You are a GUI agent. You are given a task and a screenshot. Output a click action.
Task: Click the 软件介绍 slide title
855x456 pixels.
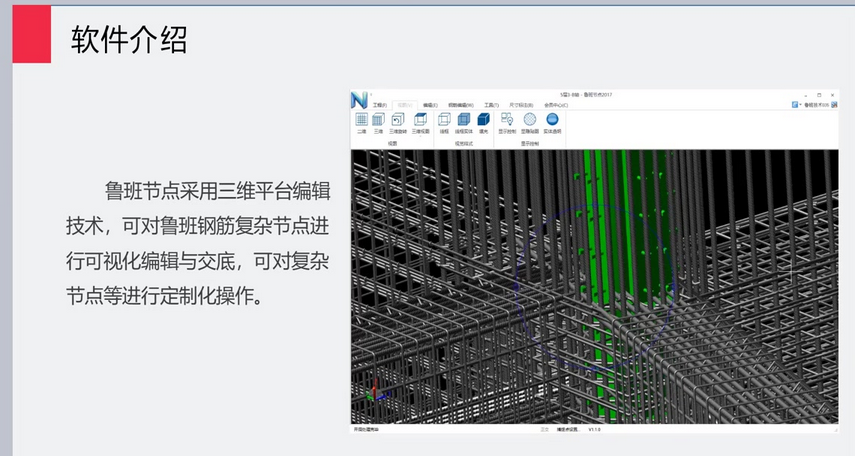[x=129, y=39]
